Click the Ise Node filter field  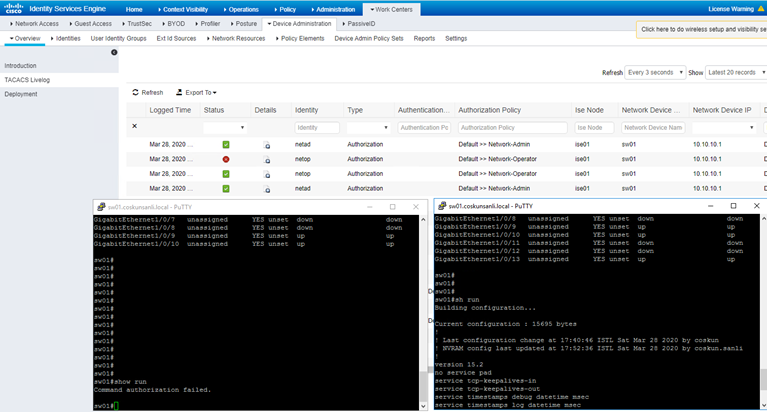click(x=594, y=128)
